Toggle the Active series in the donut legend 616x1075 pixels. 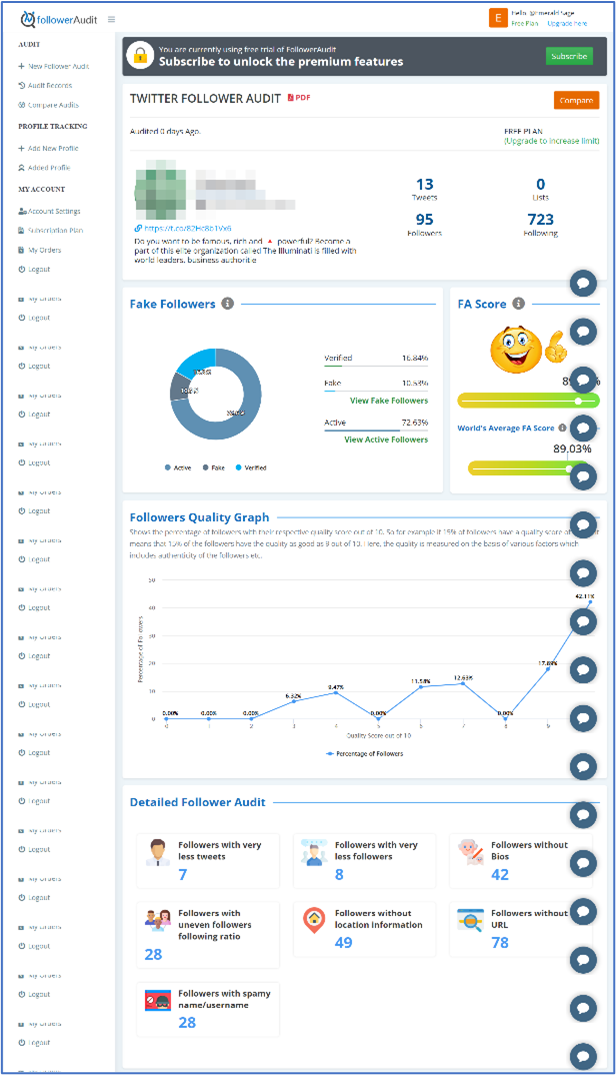point(178,468)
